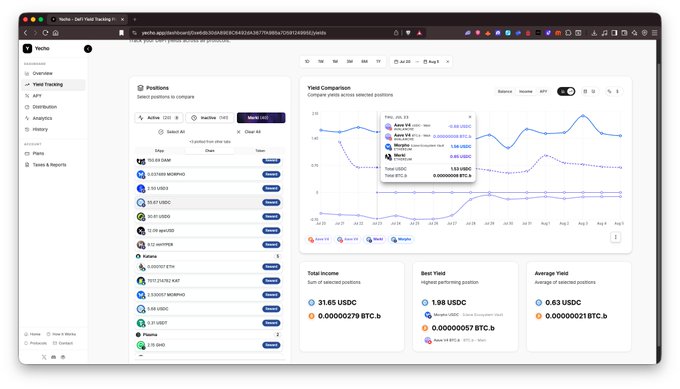Image resolution: width=680 pixels, height=389 pixels.
Task: Toggle the Merkl legend chip
Action: [x=375, y=239]
